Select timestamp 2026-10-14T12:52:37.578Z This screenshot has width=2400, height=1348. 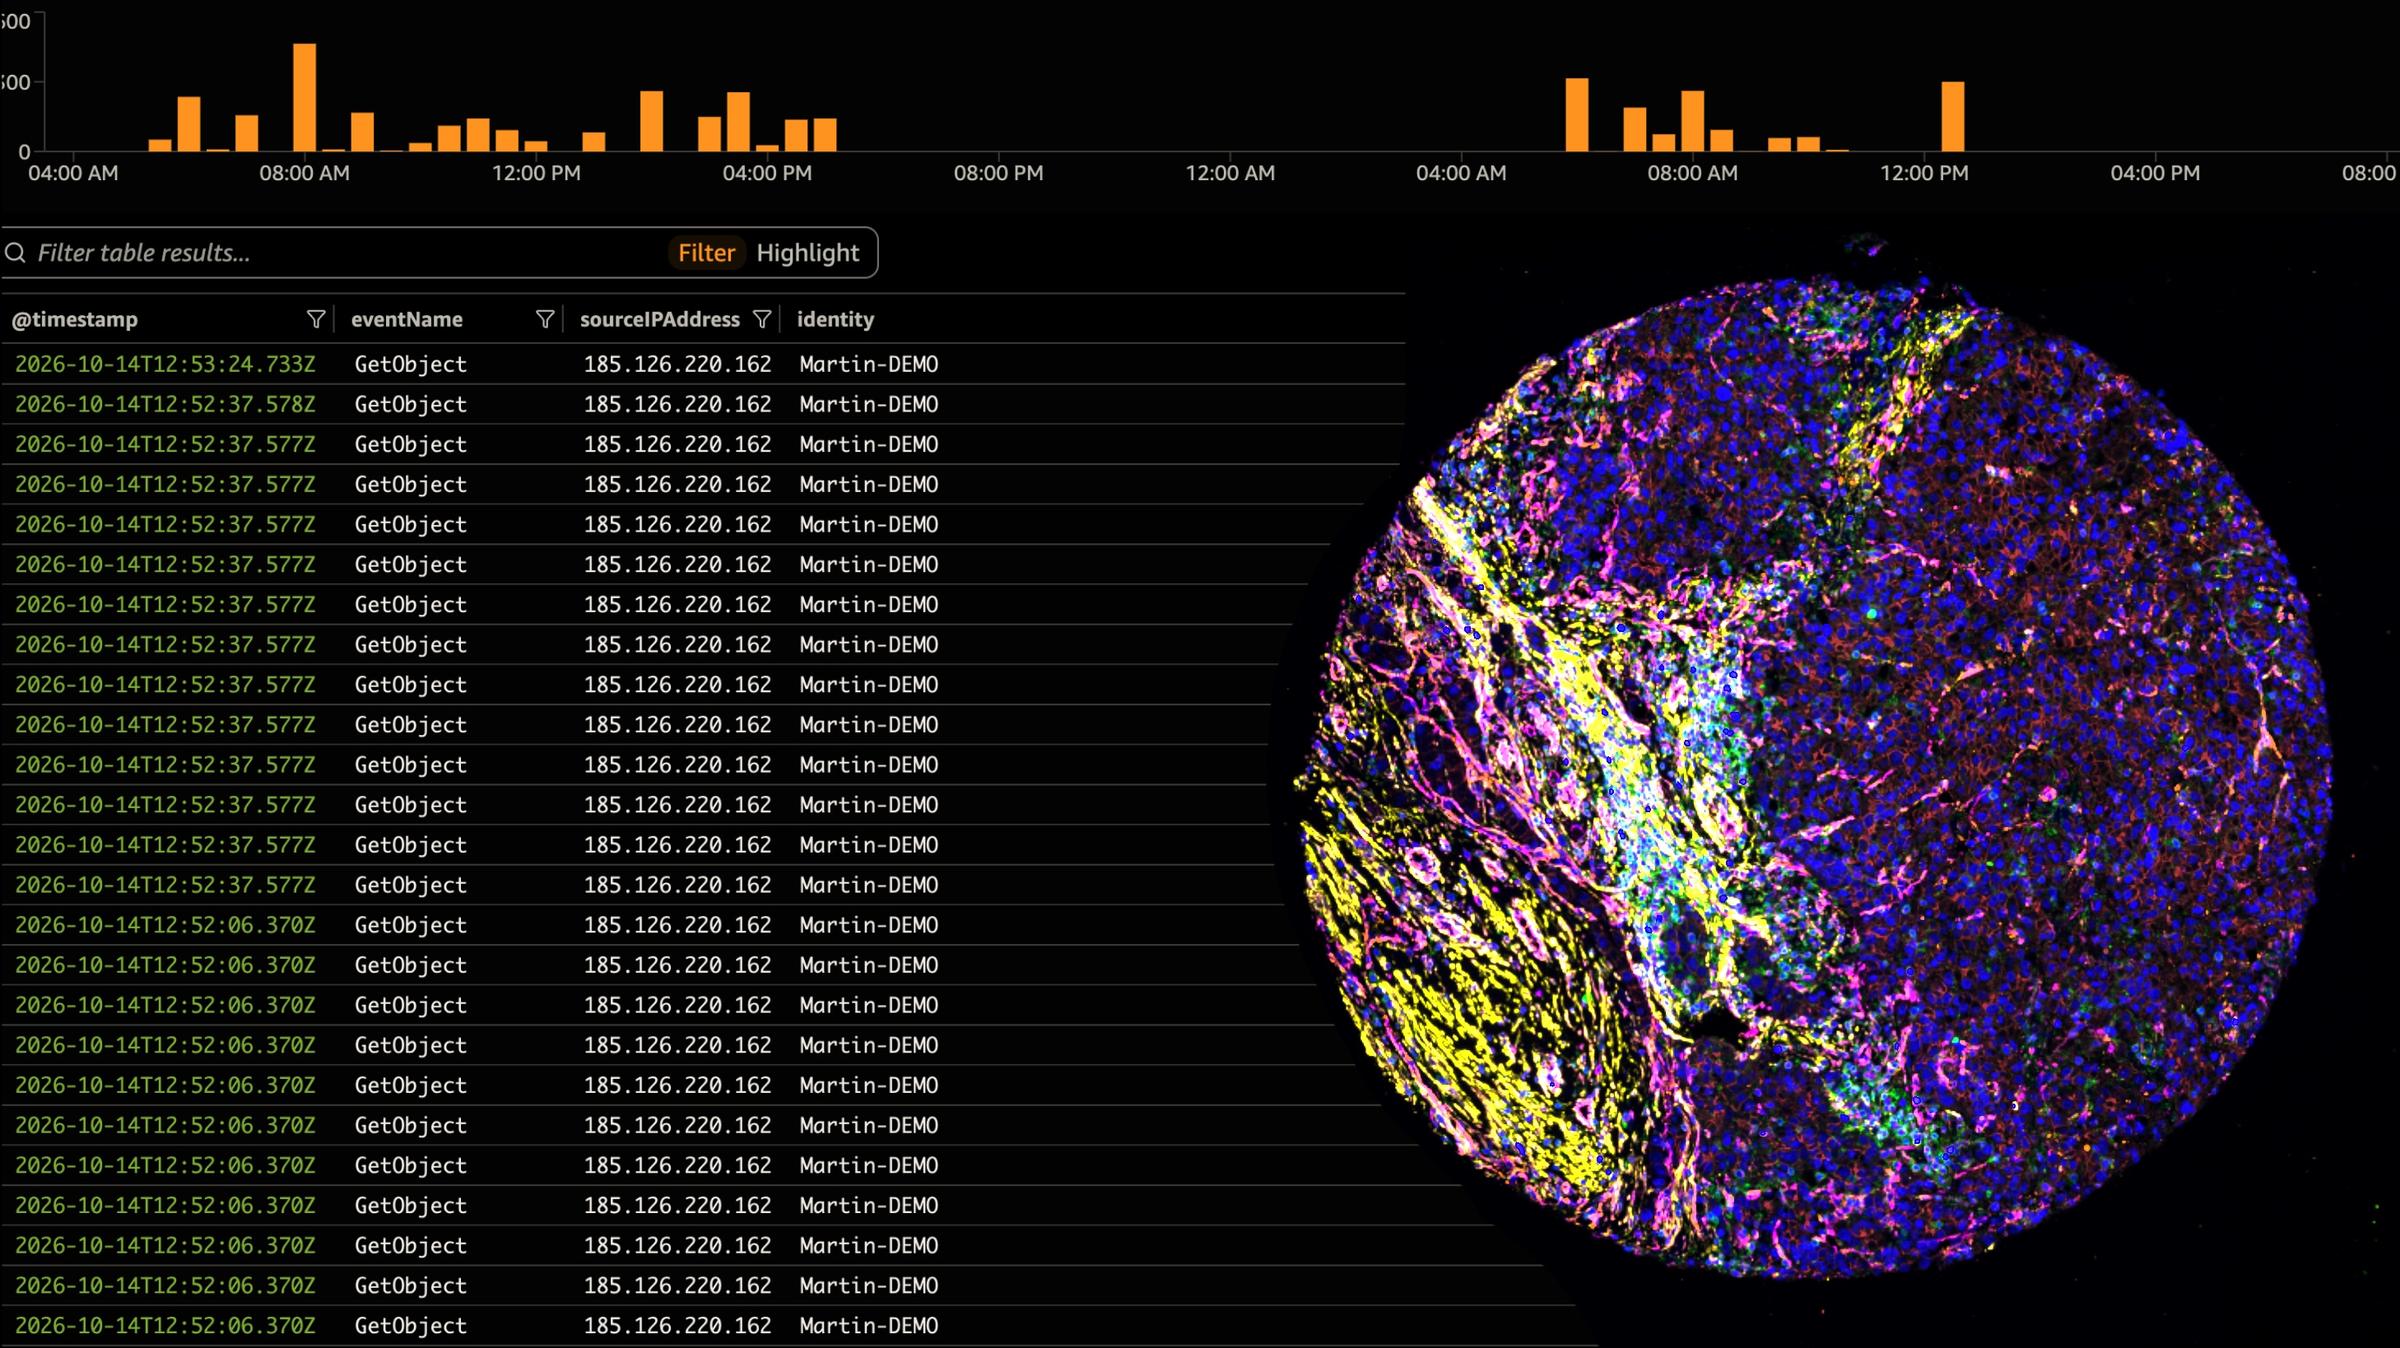(x=165, y=404)
